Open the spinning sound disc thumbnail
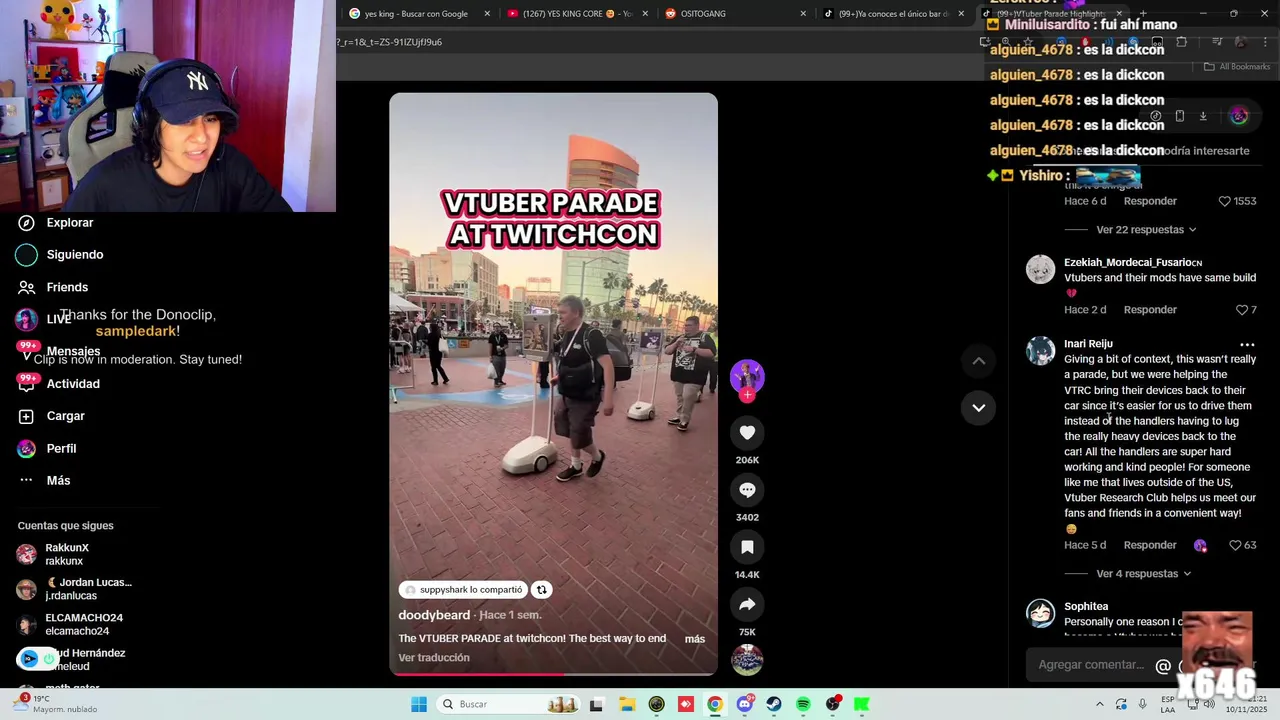1280x720 pixels. tap(747, 660)
